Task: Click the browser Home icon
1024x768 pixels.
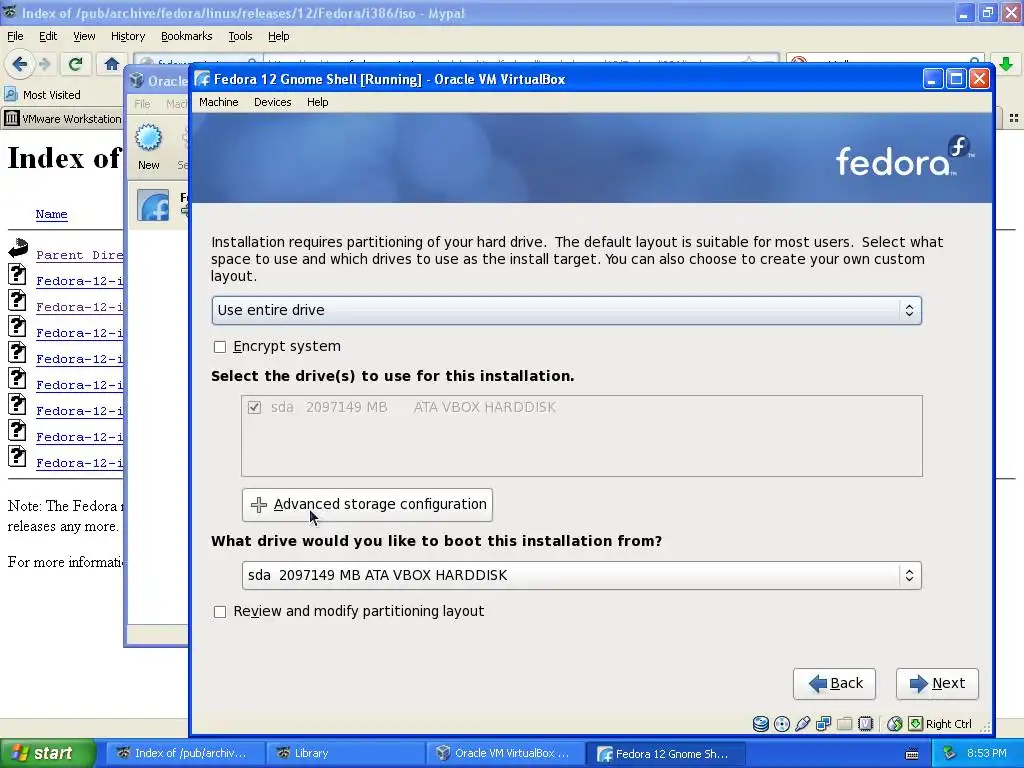Action: pyautogui.click(x=112, y=64)
